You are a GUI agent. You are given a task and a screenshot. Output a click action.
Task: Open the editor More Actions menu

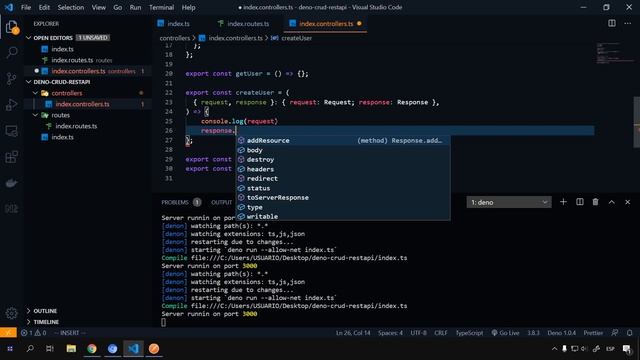pos(627,23)
